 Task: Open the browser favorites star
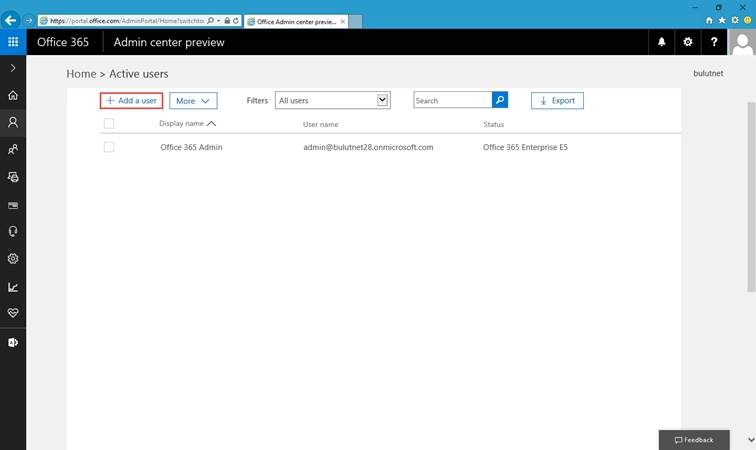coord(722,20)
